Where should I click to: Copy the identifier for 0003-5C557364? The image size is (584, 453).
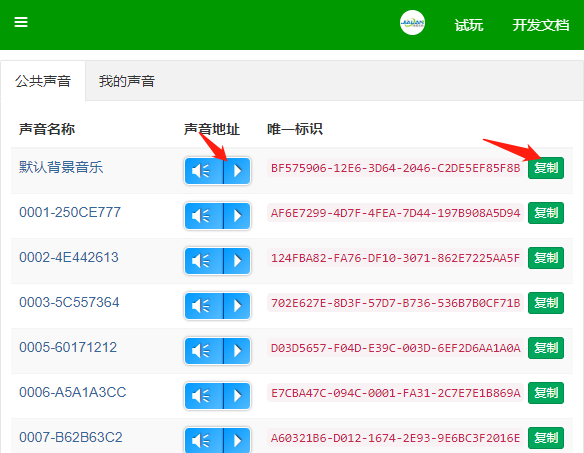pyautogui.click(x=546, y=303)
